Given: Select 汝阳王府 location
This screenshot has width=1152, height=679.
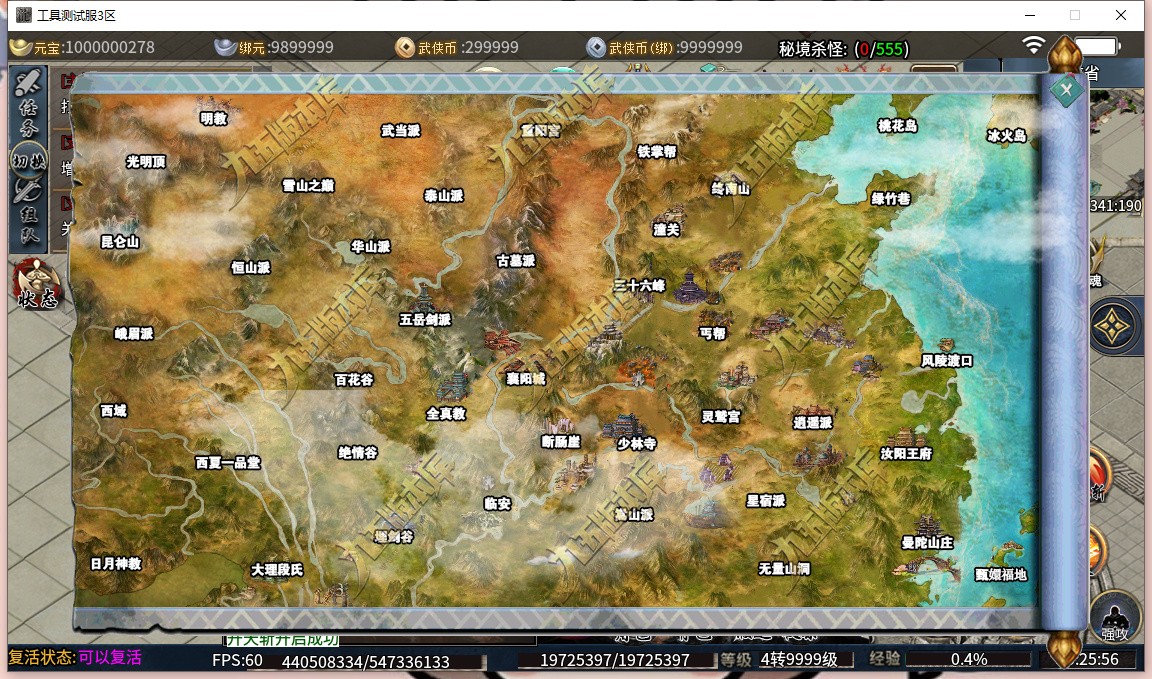Looking at the screenshot, I should coord(907,454).
